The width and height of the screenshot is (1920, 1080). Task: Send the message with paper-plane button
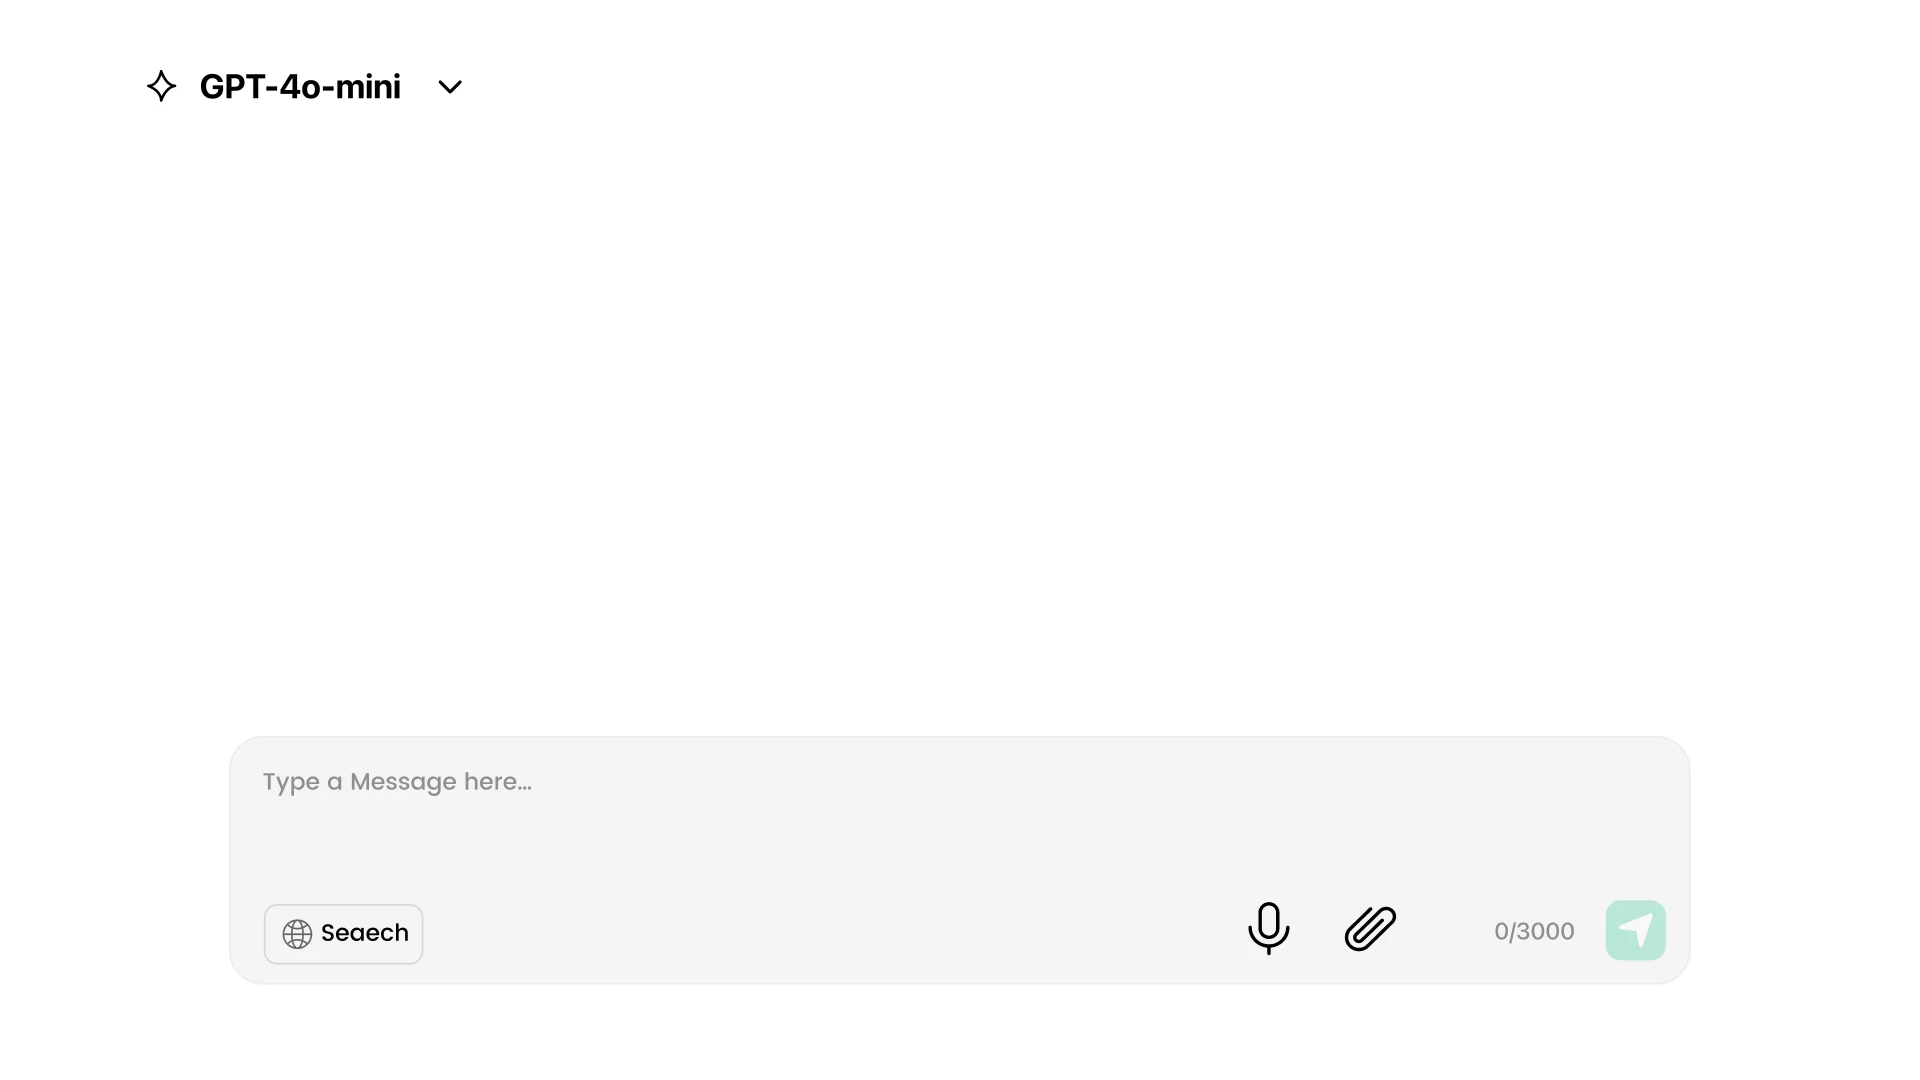(x=1635, y=931)
